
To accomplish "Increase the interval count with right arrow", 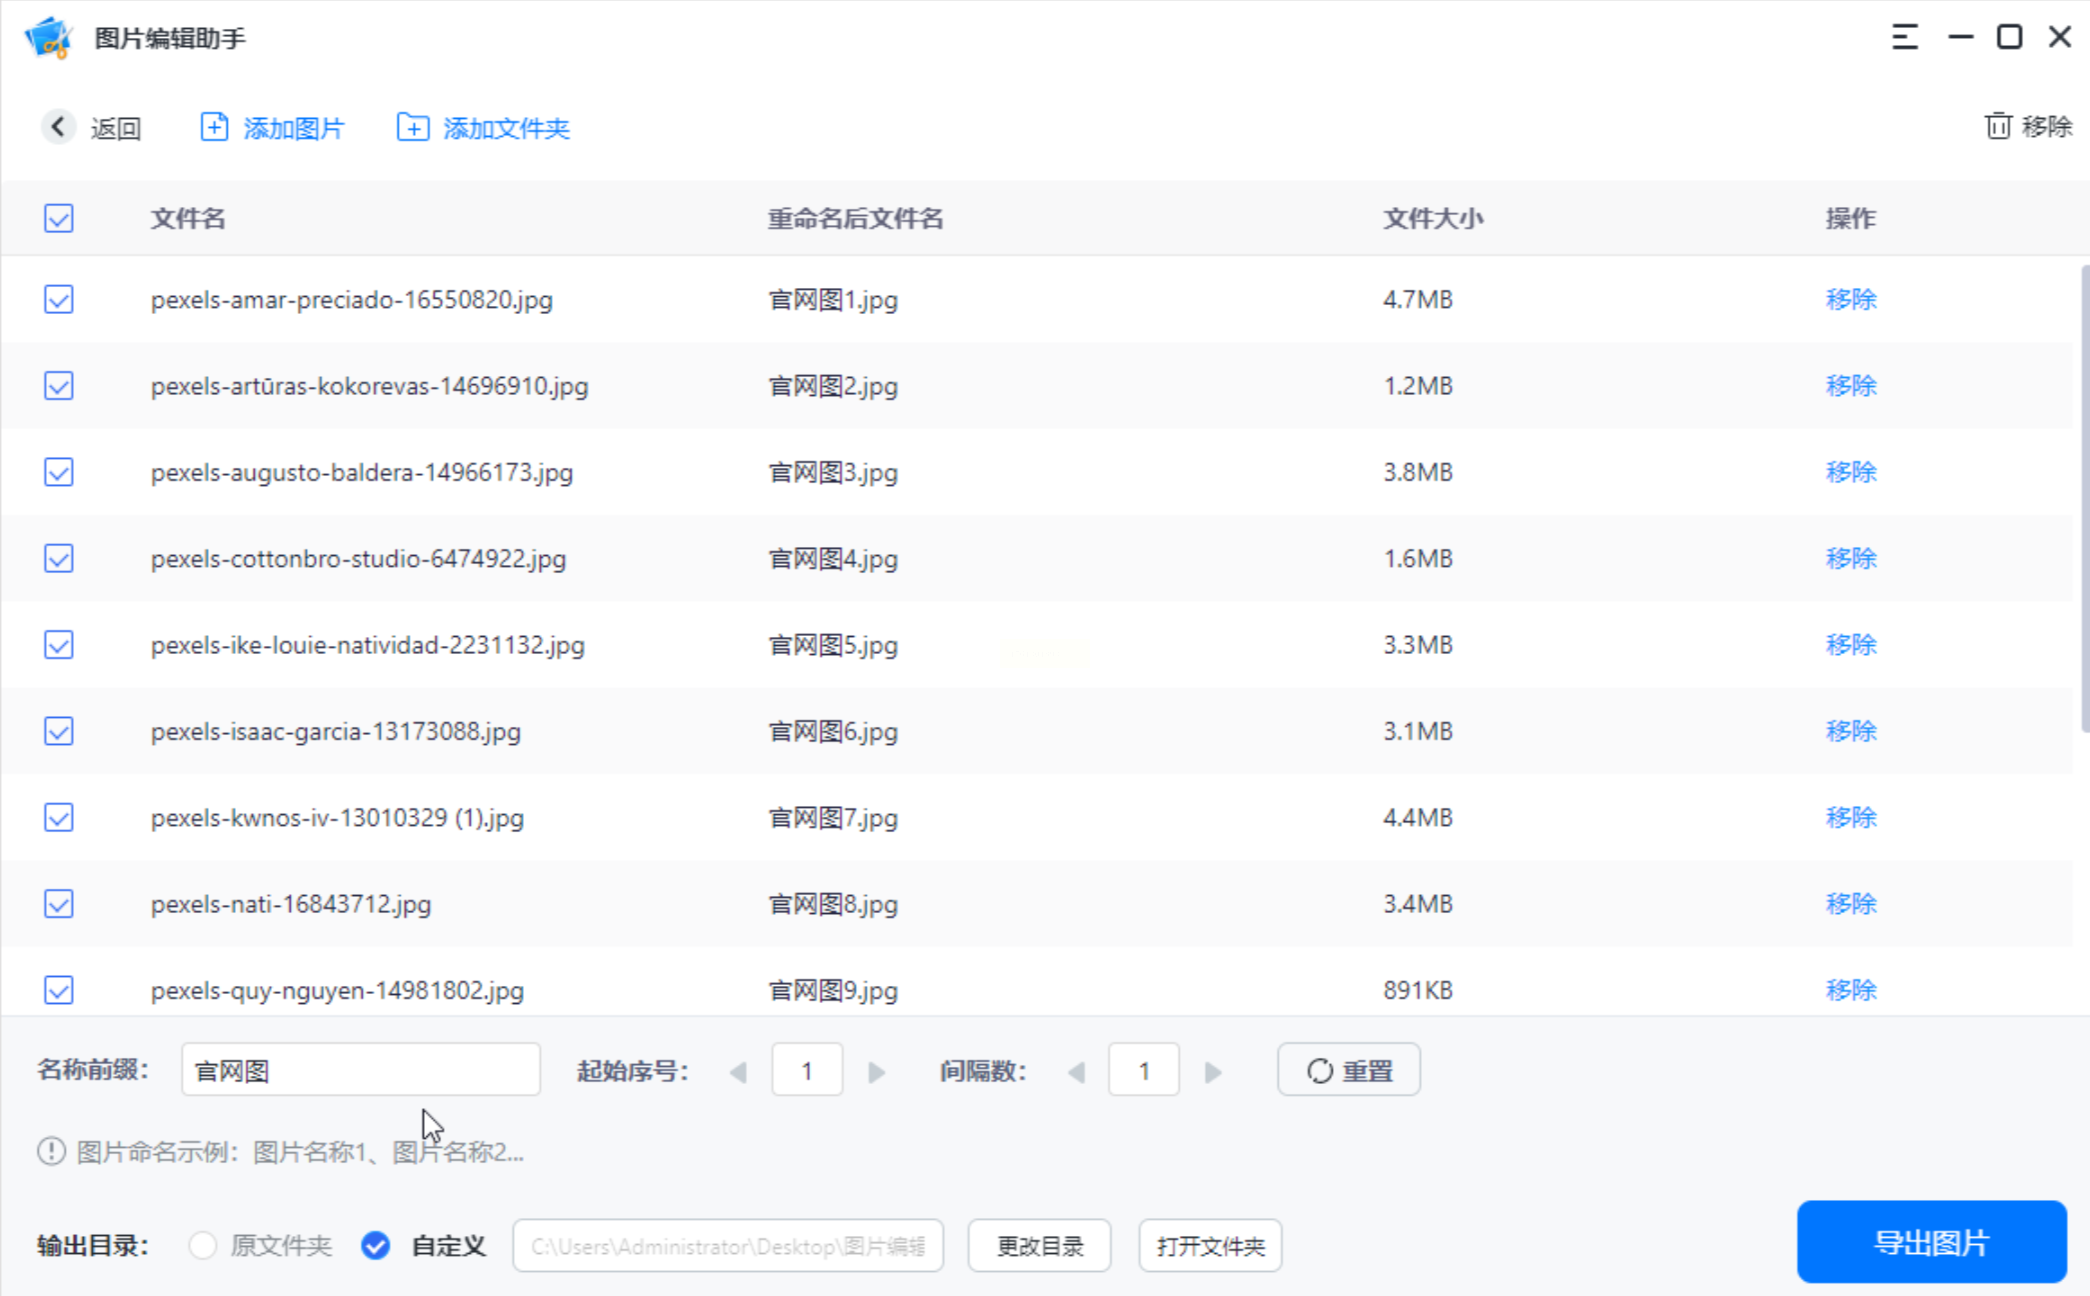I will click(x=1213, y=1072).
